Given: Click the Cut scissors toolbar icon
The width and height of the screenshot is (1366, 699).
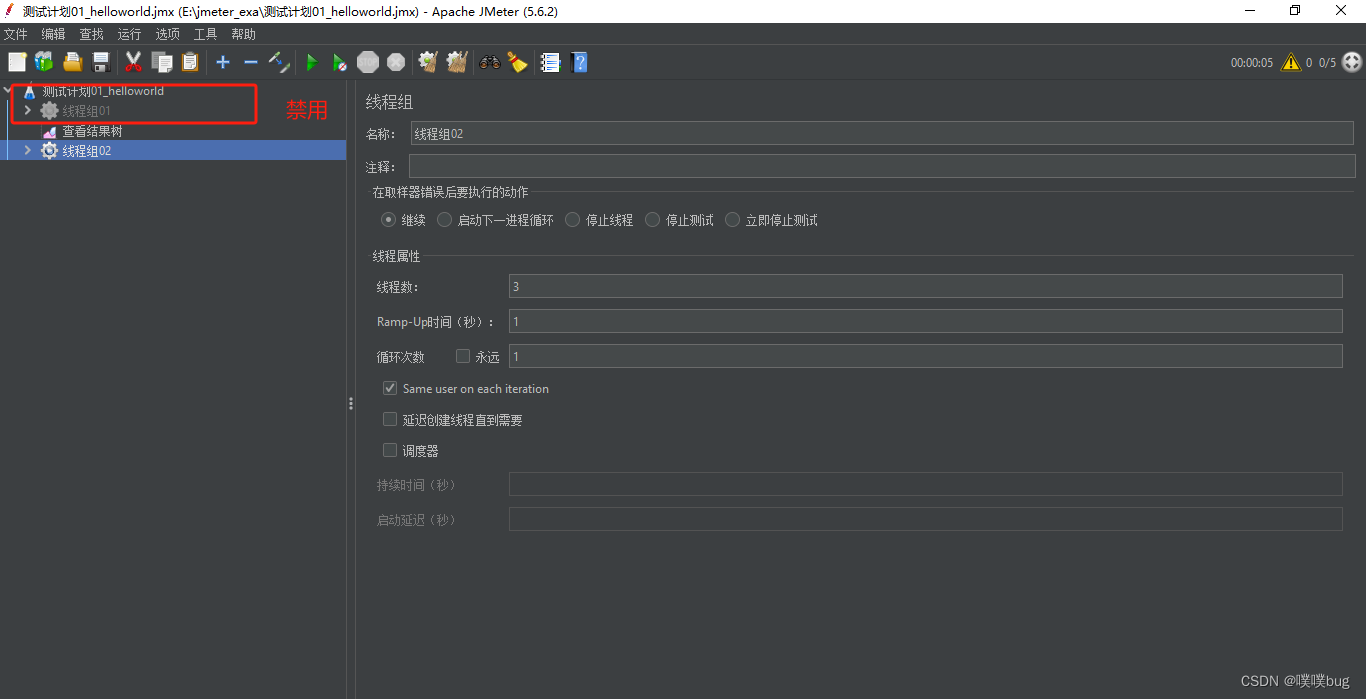Looking at the screenshot, I should coord(133,61).
